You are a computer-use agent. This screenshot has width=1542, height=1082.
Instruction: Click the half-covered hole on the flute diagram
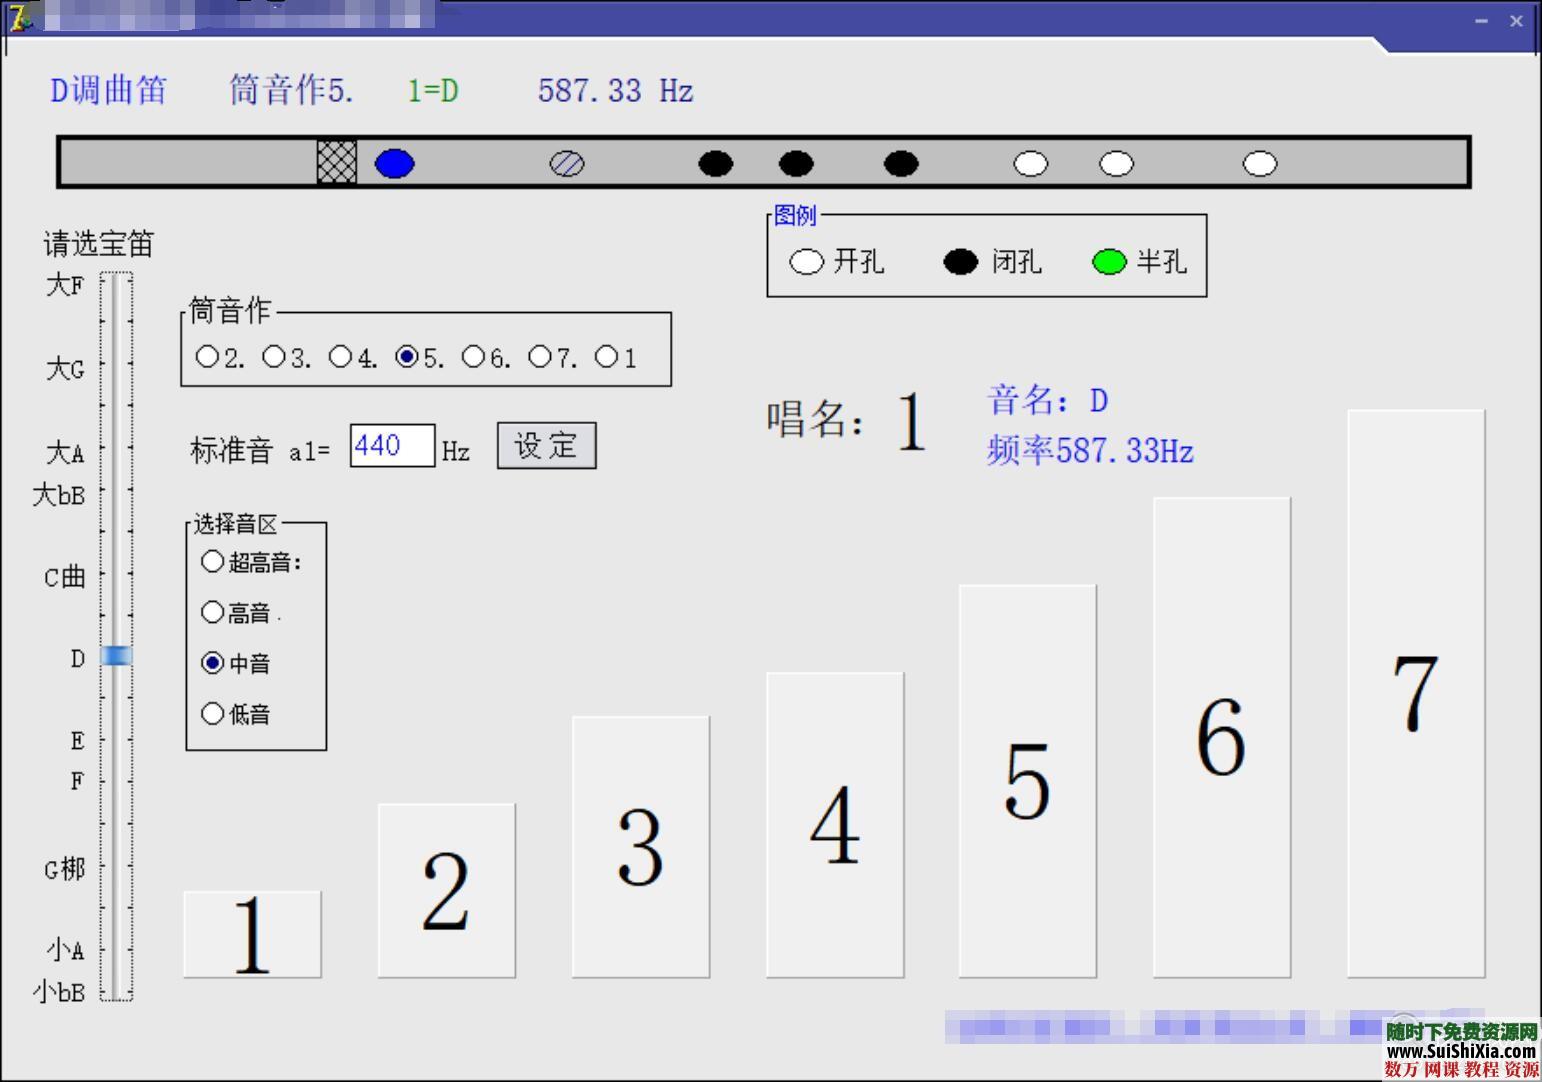point(568,164)
